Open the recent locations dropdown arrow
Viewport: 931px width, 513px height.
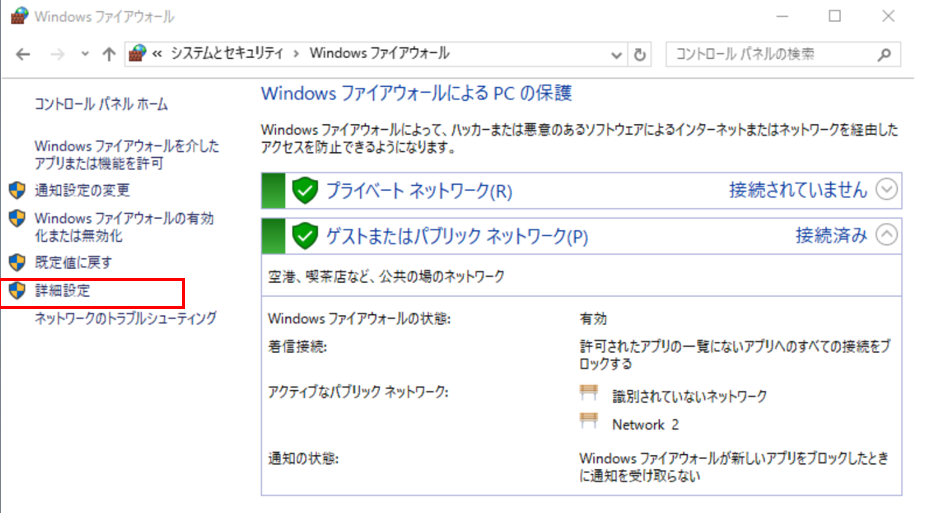coord(85,54)
